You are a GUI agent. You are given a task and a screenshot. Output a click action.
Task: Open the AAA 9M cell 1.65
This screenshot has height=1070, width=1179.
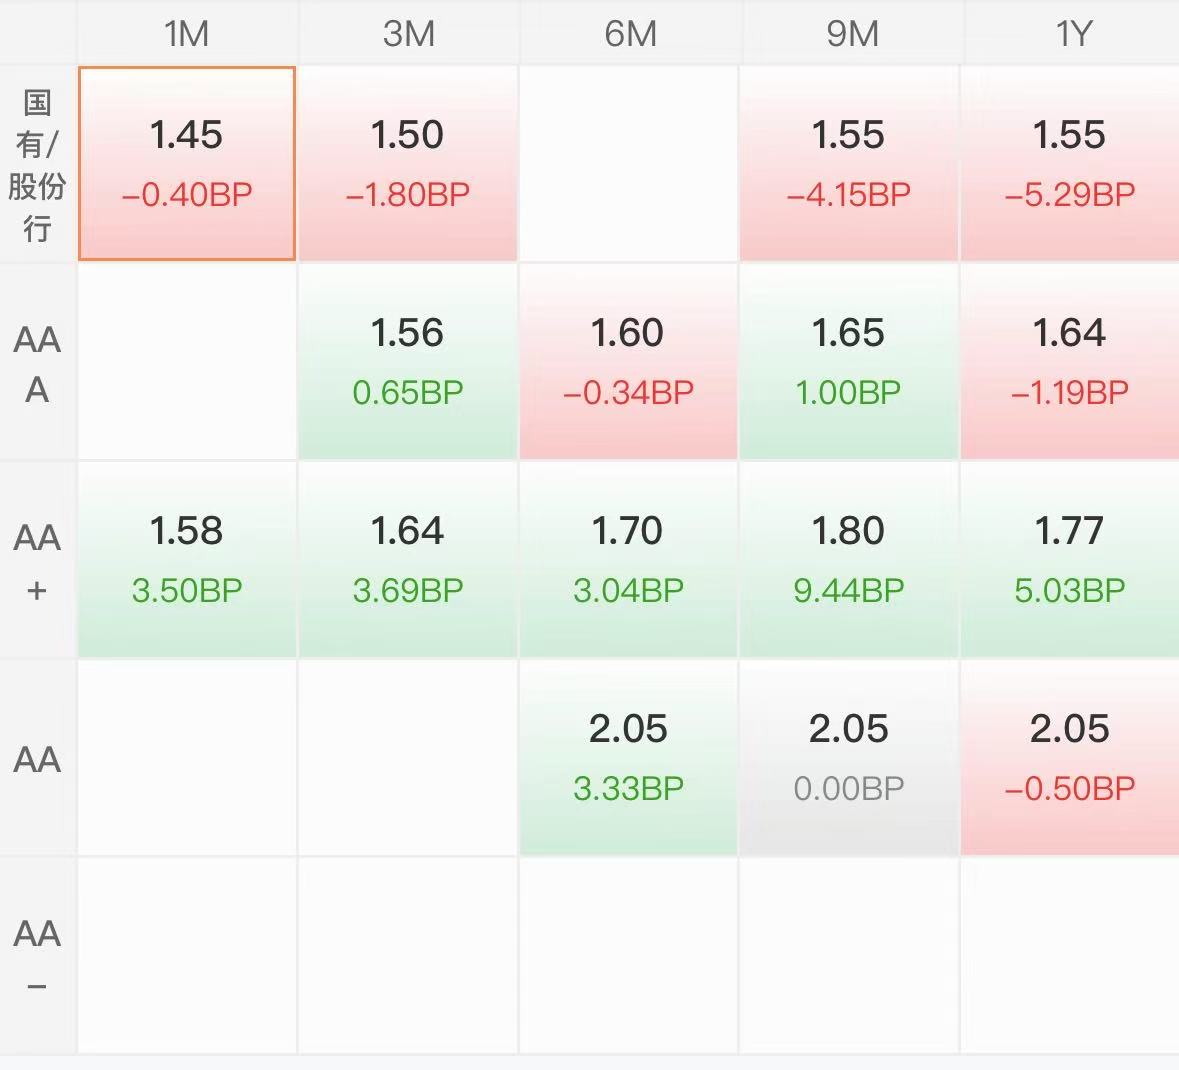tap(849, 362)
